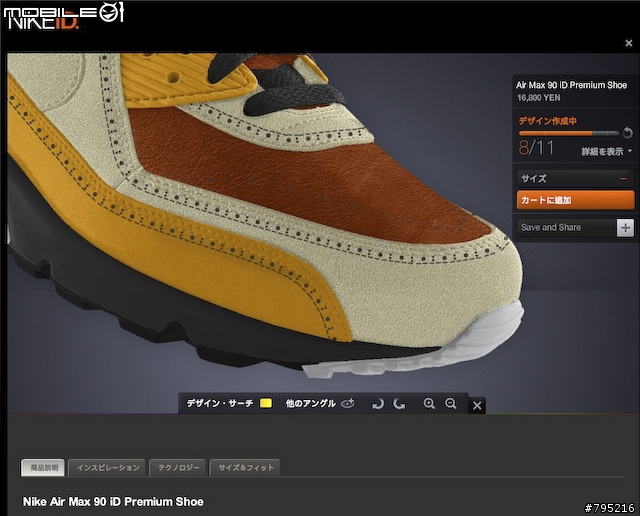Open the インスピレーション tab
This screenshot has width=640, height=516.
[x=108, y=467]
